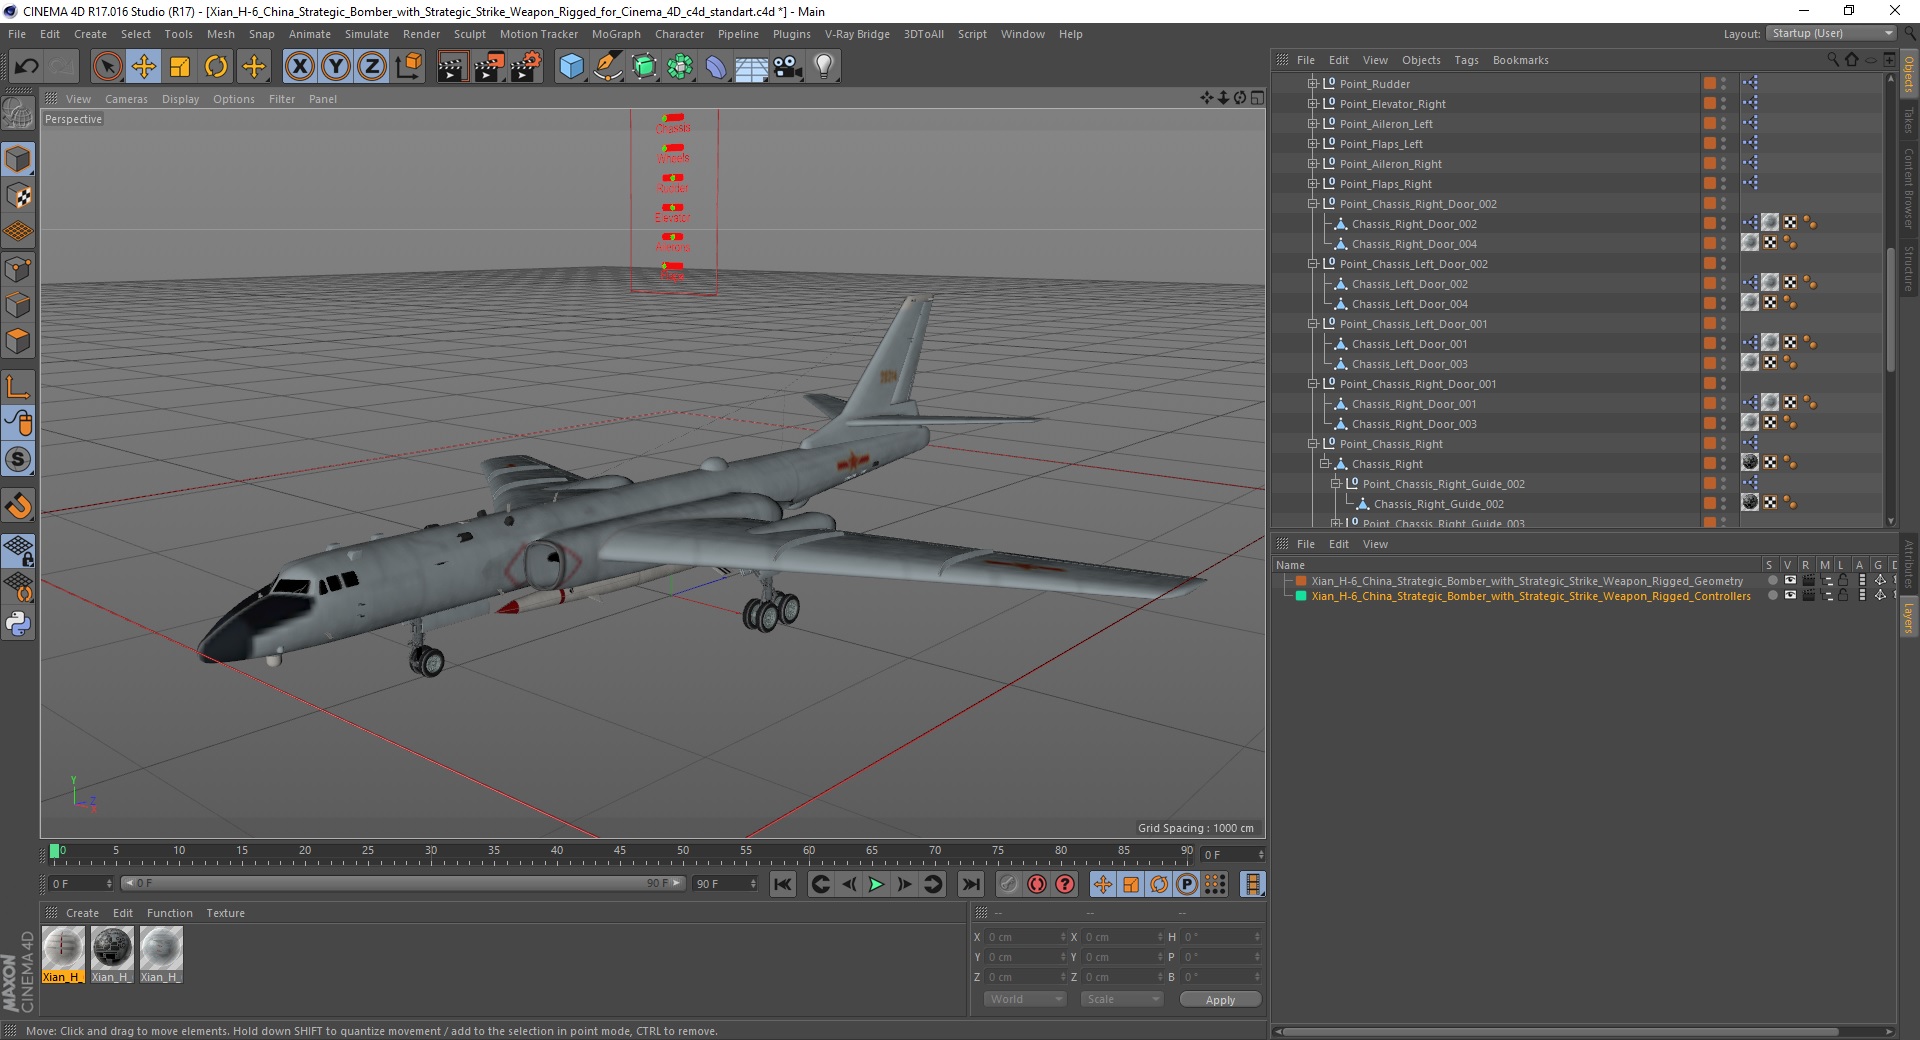The image size is (1920, 1040).
Task: Open Objects panel Tags menu
Action: click(x=1466, y=60)
